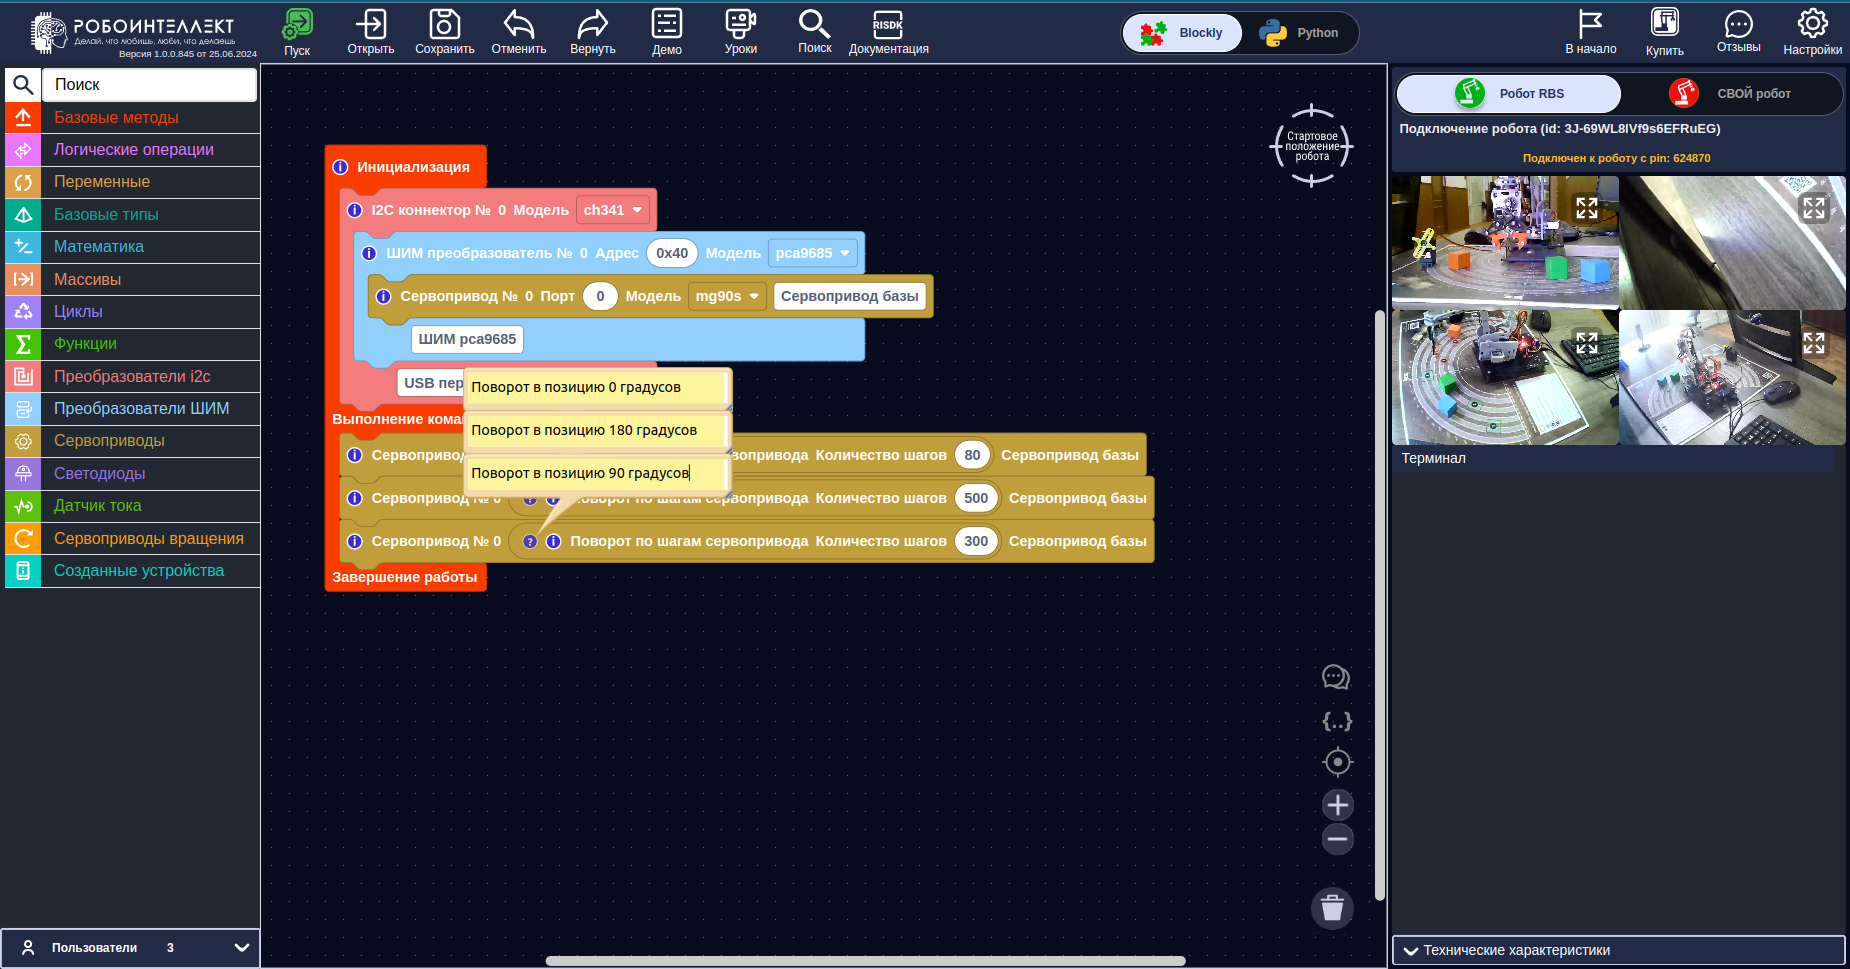Open Базовые методы category
Viewport: 1850px width, 969px height.
(132, 117)
